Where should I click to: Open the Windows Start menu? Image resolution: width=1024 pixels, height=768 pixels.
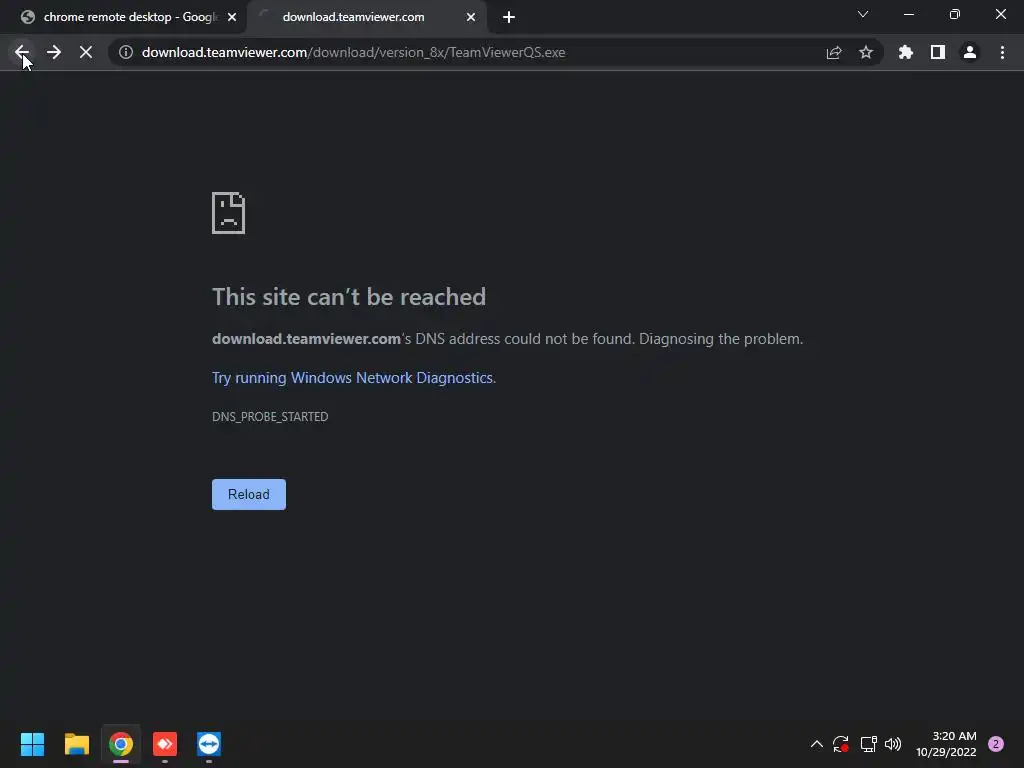point(33,744)
